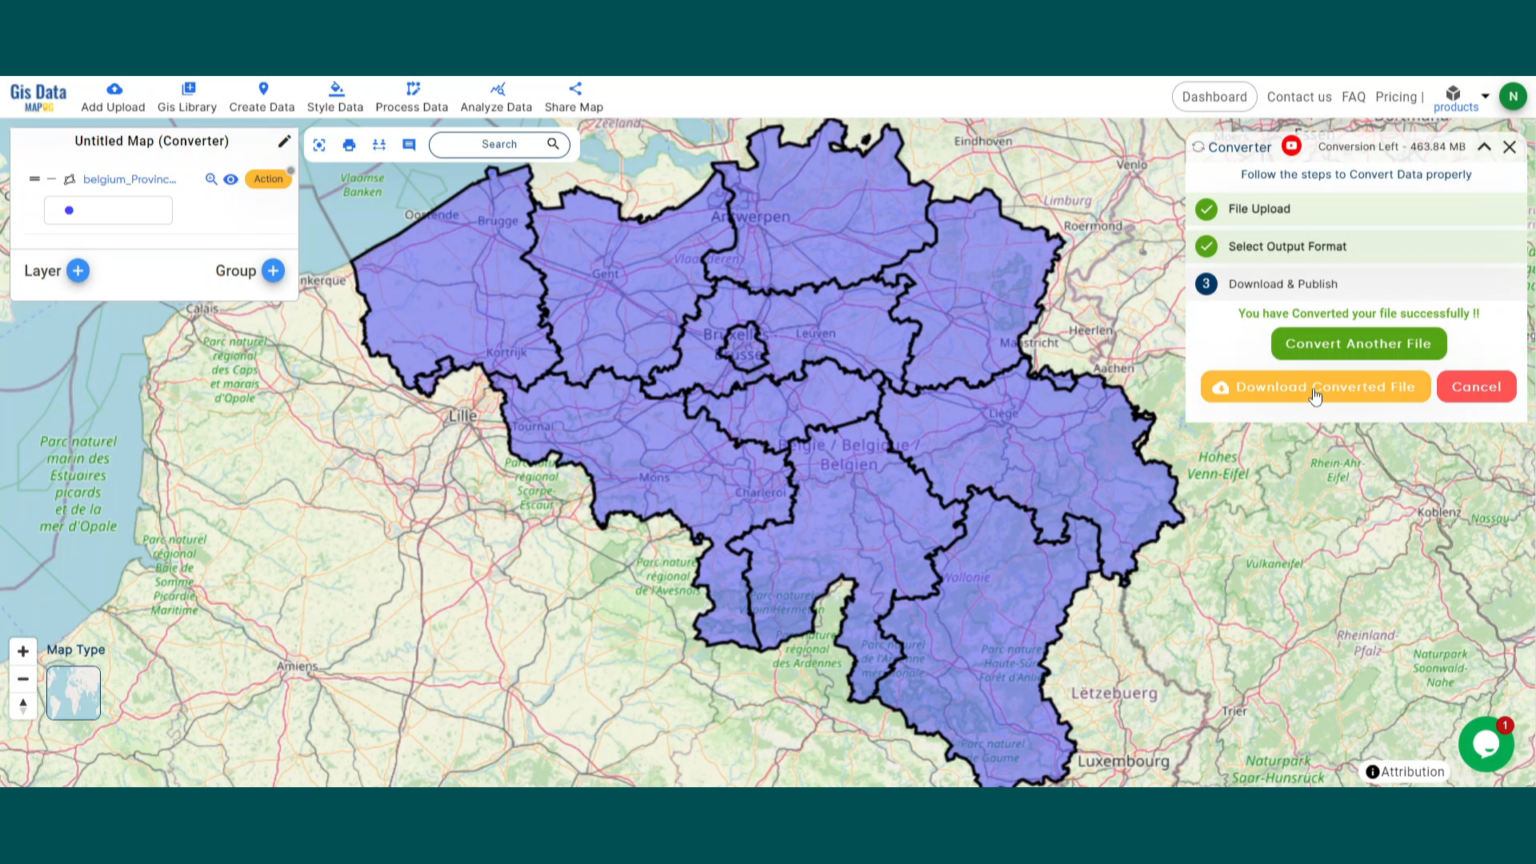The image size is (1536, 864).
Task: Expand the Map Type selector
Action: [x=72, y=692]
